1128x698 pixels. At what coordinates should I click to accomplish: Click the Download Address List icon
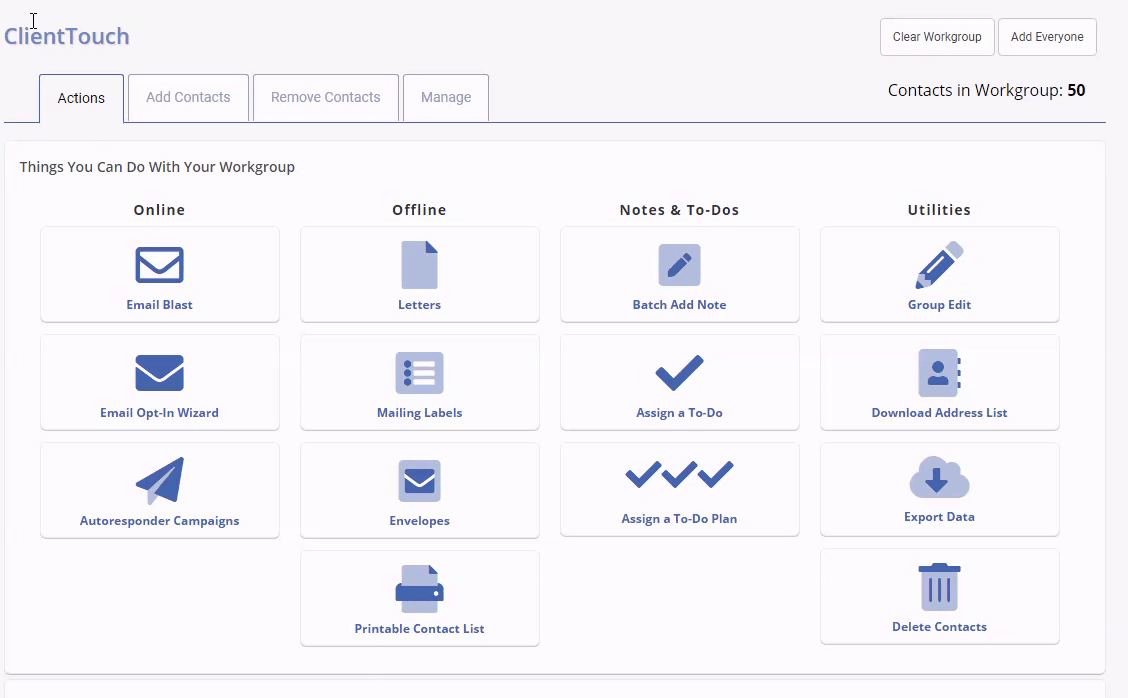pos(940,373)
